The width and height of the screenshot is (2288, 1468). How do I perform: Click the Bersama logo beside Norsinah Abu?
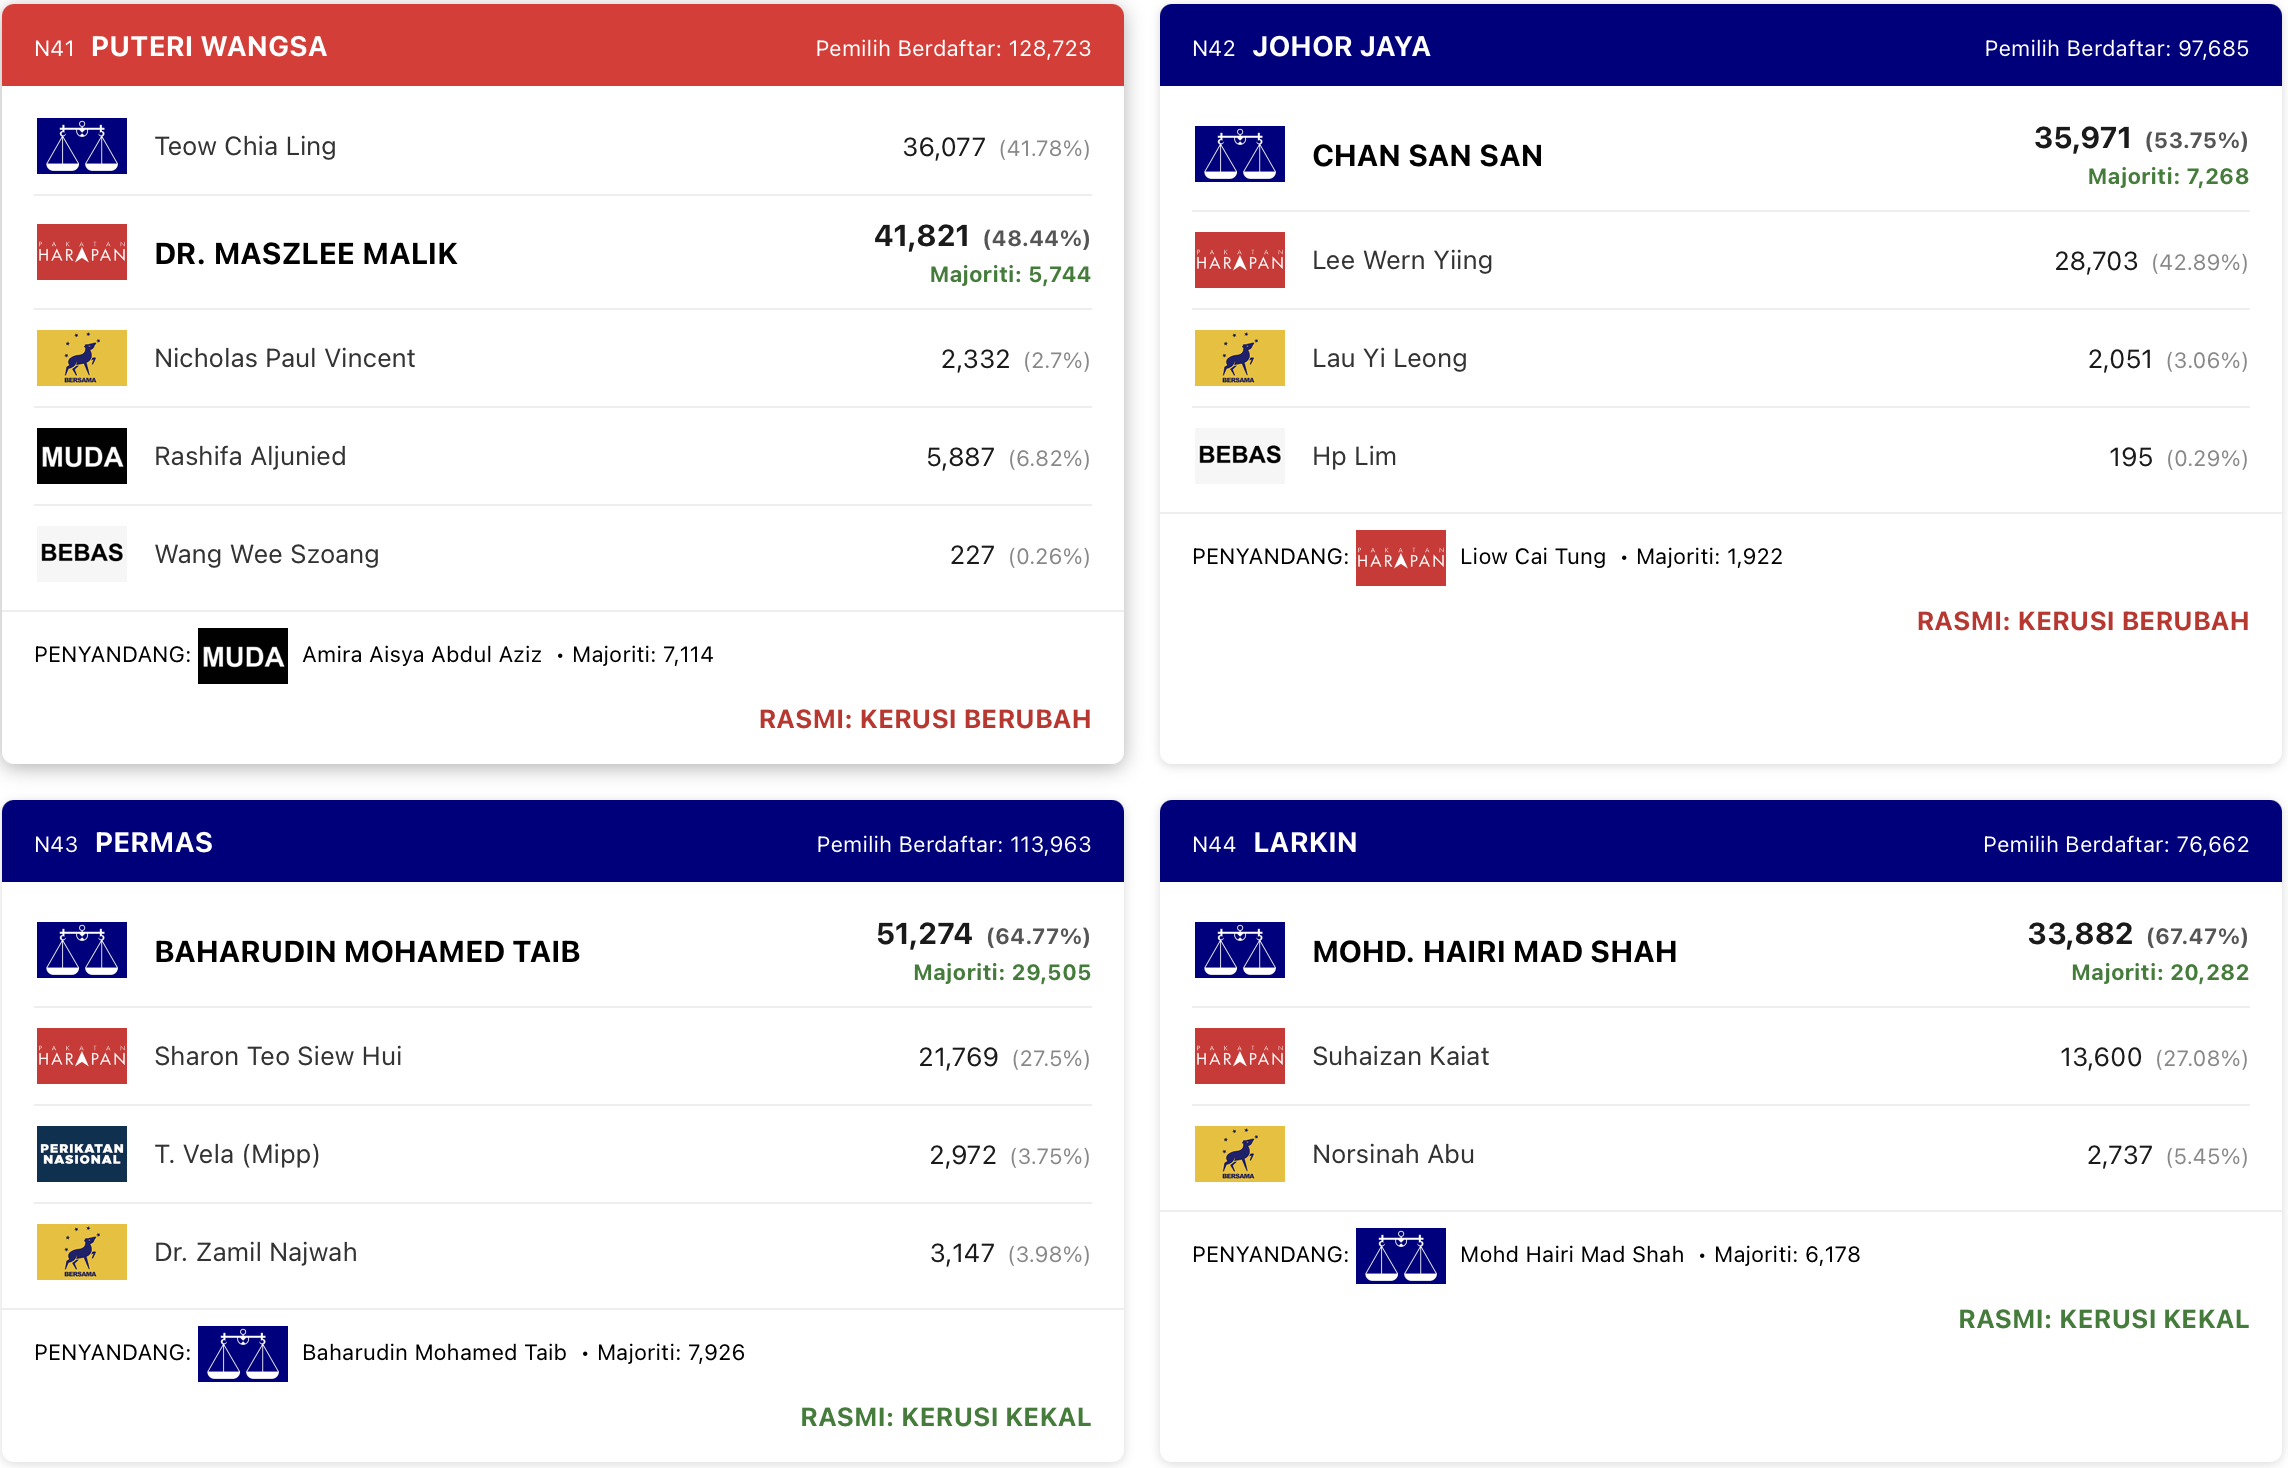tap(1240, 1154)
